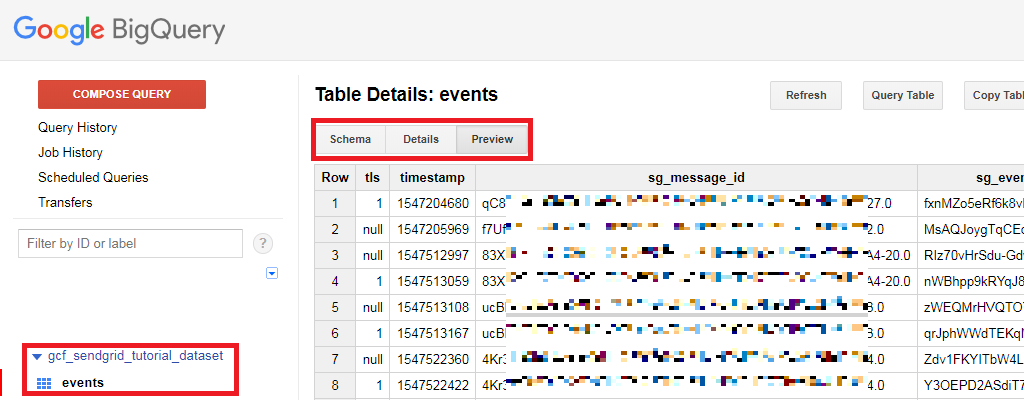Viewport: 1024px width, 400px height.
Task: Click the sg_event_id cell starting Zdv1FKYITbW4L
Action: tap(971, 359)
